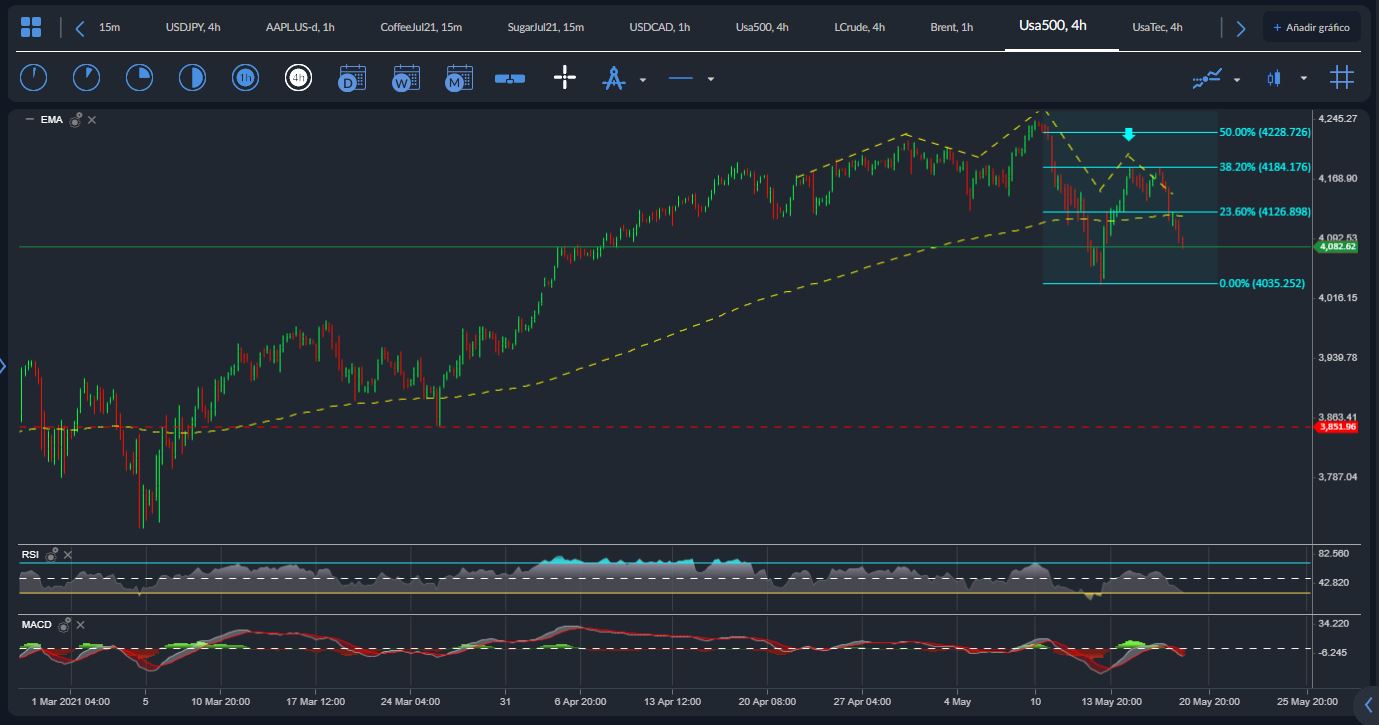Toggle the chart grid lines icon
The height and width of the screenshot is (725, 1379).
tap(1342, 77)
